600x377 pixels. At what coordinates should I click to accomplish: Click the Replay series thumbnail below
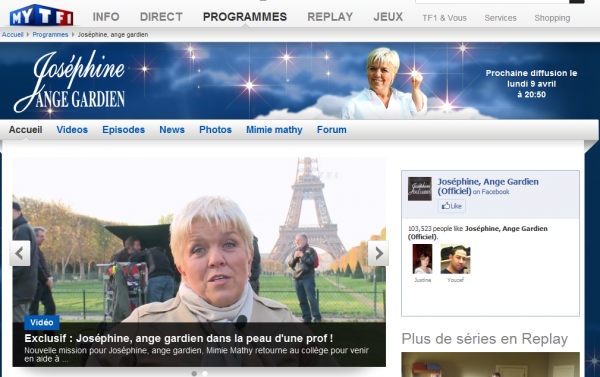(x=490, y=364)
